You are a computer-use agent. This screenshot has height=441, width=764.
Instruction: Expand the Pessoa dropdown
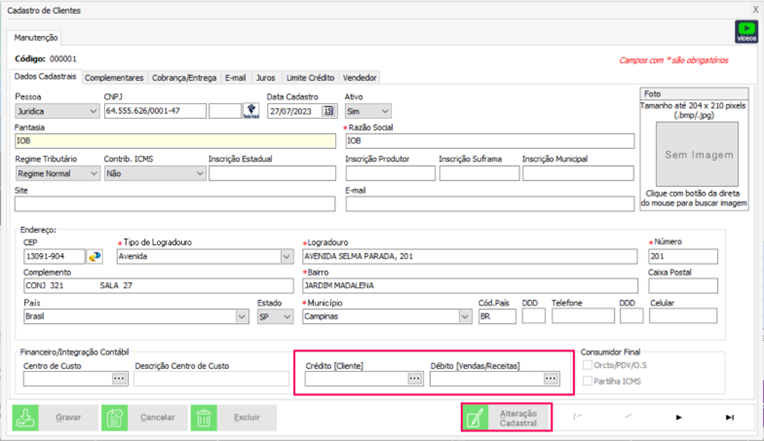[92, 111]
